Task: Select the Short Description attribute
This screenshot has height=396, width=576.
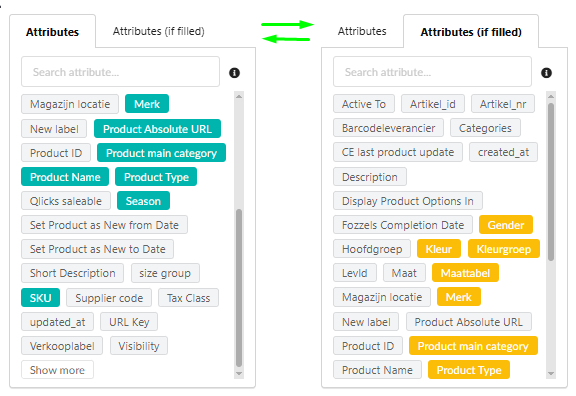Action: pyautogui.click(x=72, y=273)
